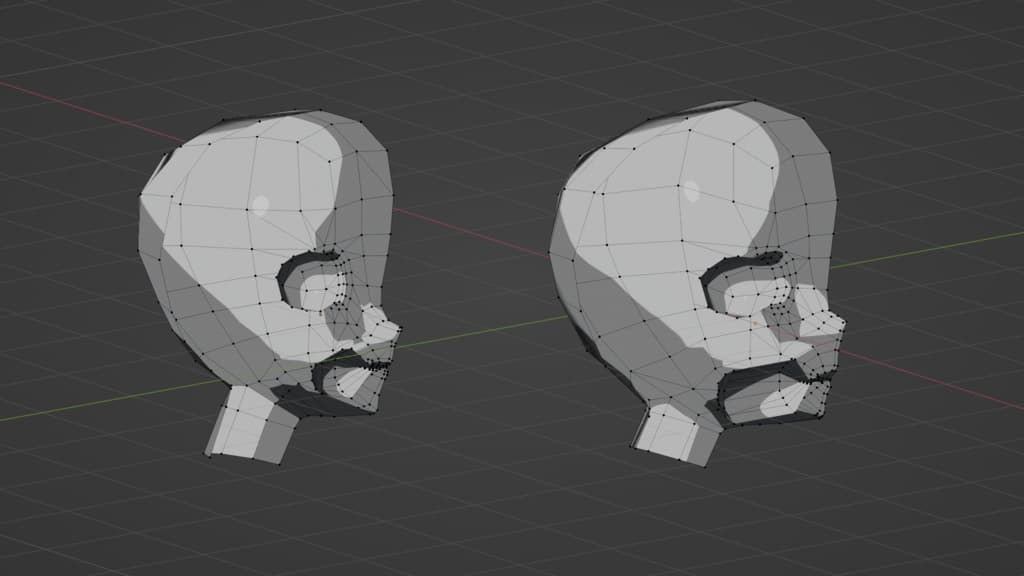Select the top vertex of right head

click(756, 100)
